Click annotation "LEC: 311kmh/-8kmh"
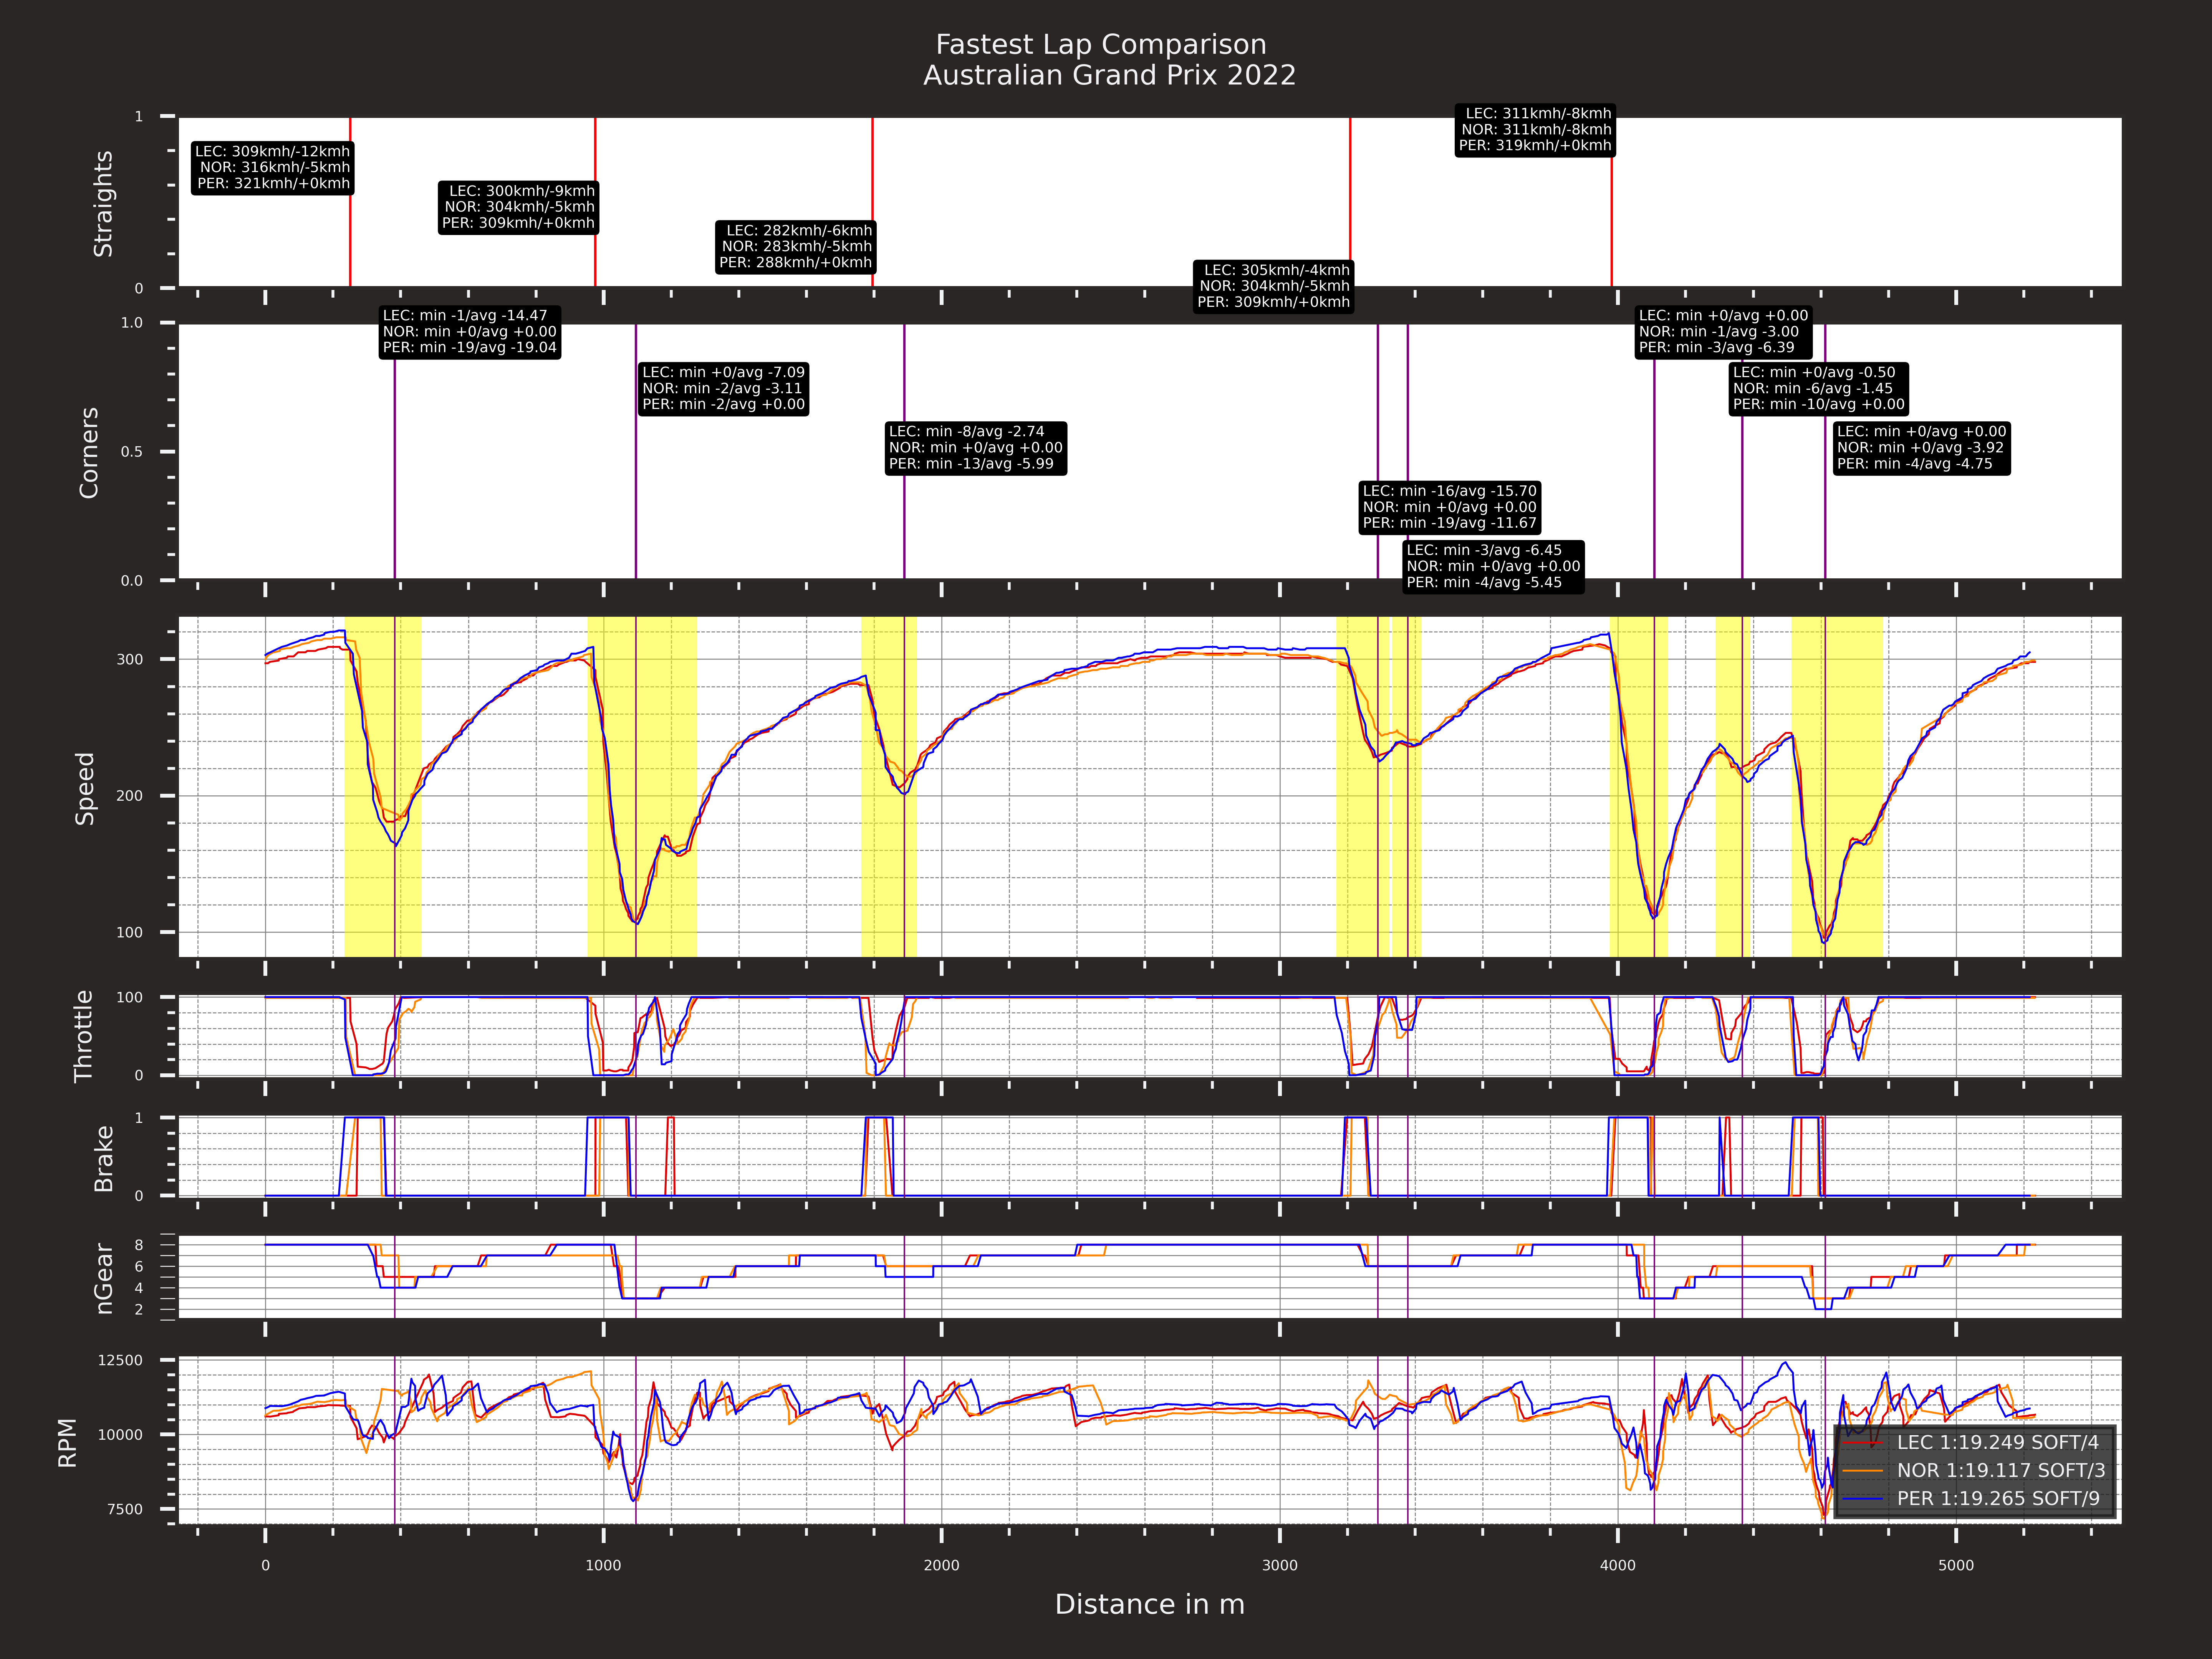Screen dimensions: 2212x1659 point(1539,114)
